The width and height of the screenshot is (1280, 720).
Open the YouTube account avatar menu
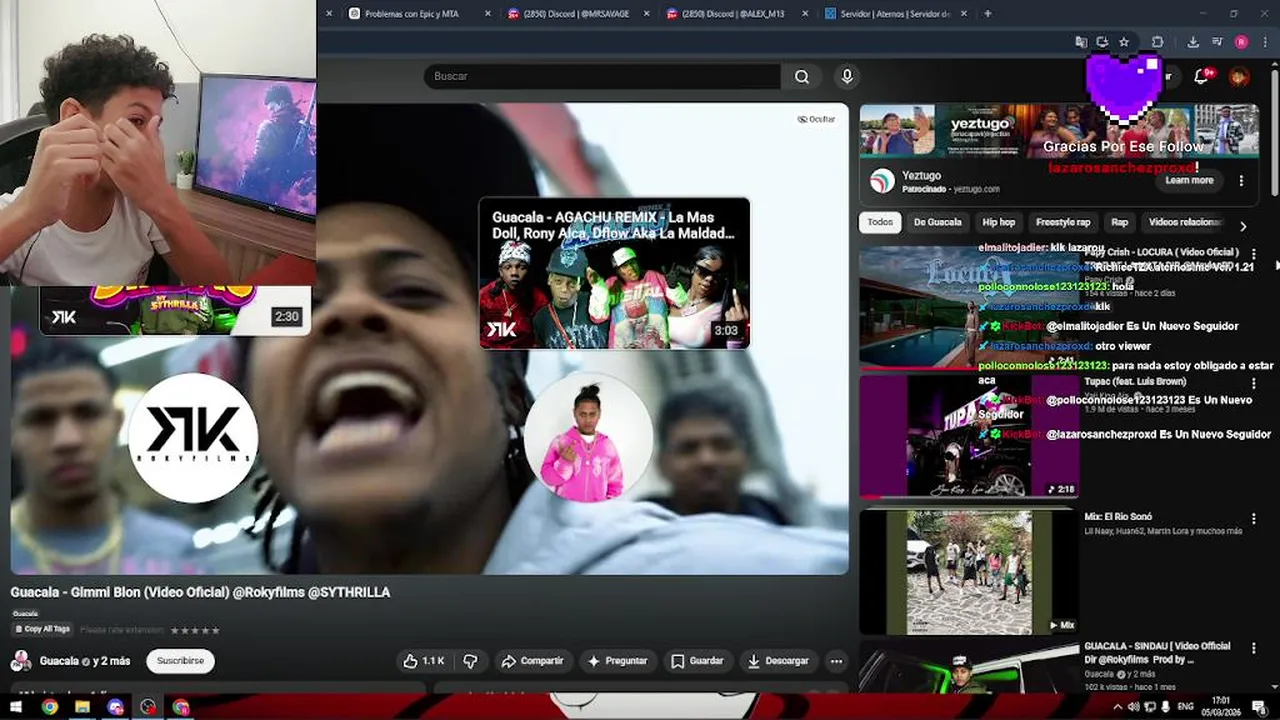(x=1239, y=76)
